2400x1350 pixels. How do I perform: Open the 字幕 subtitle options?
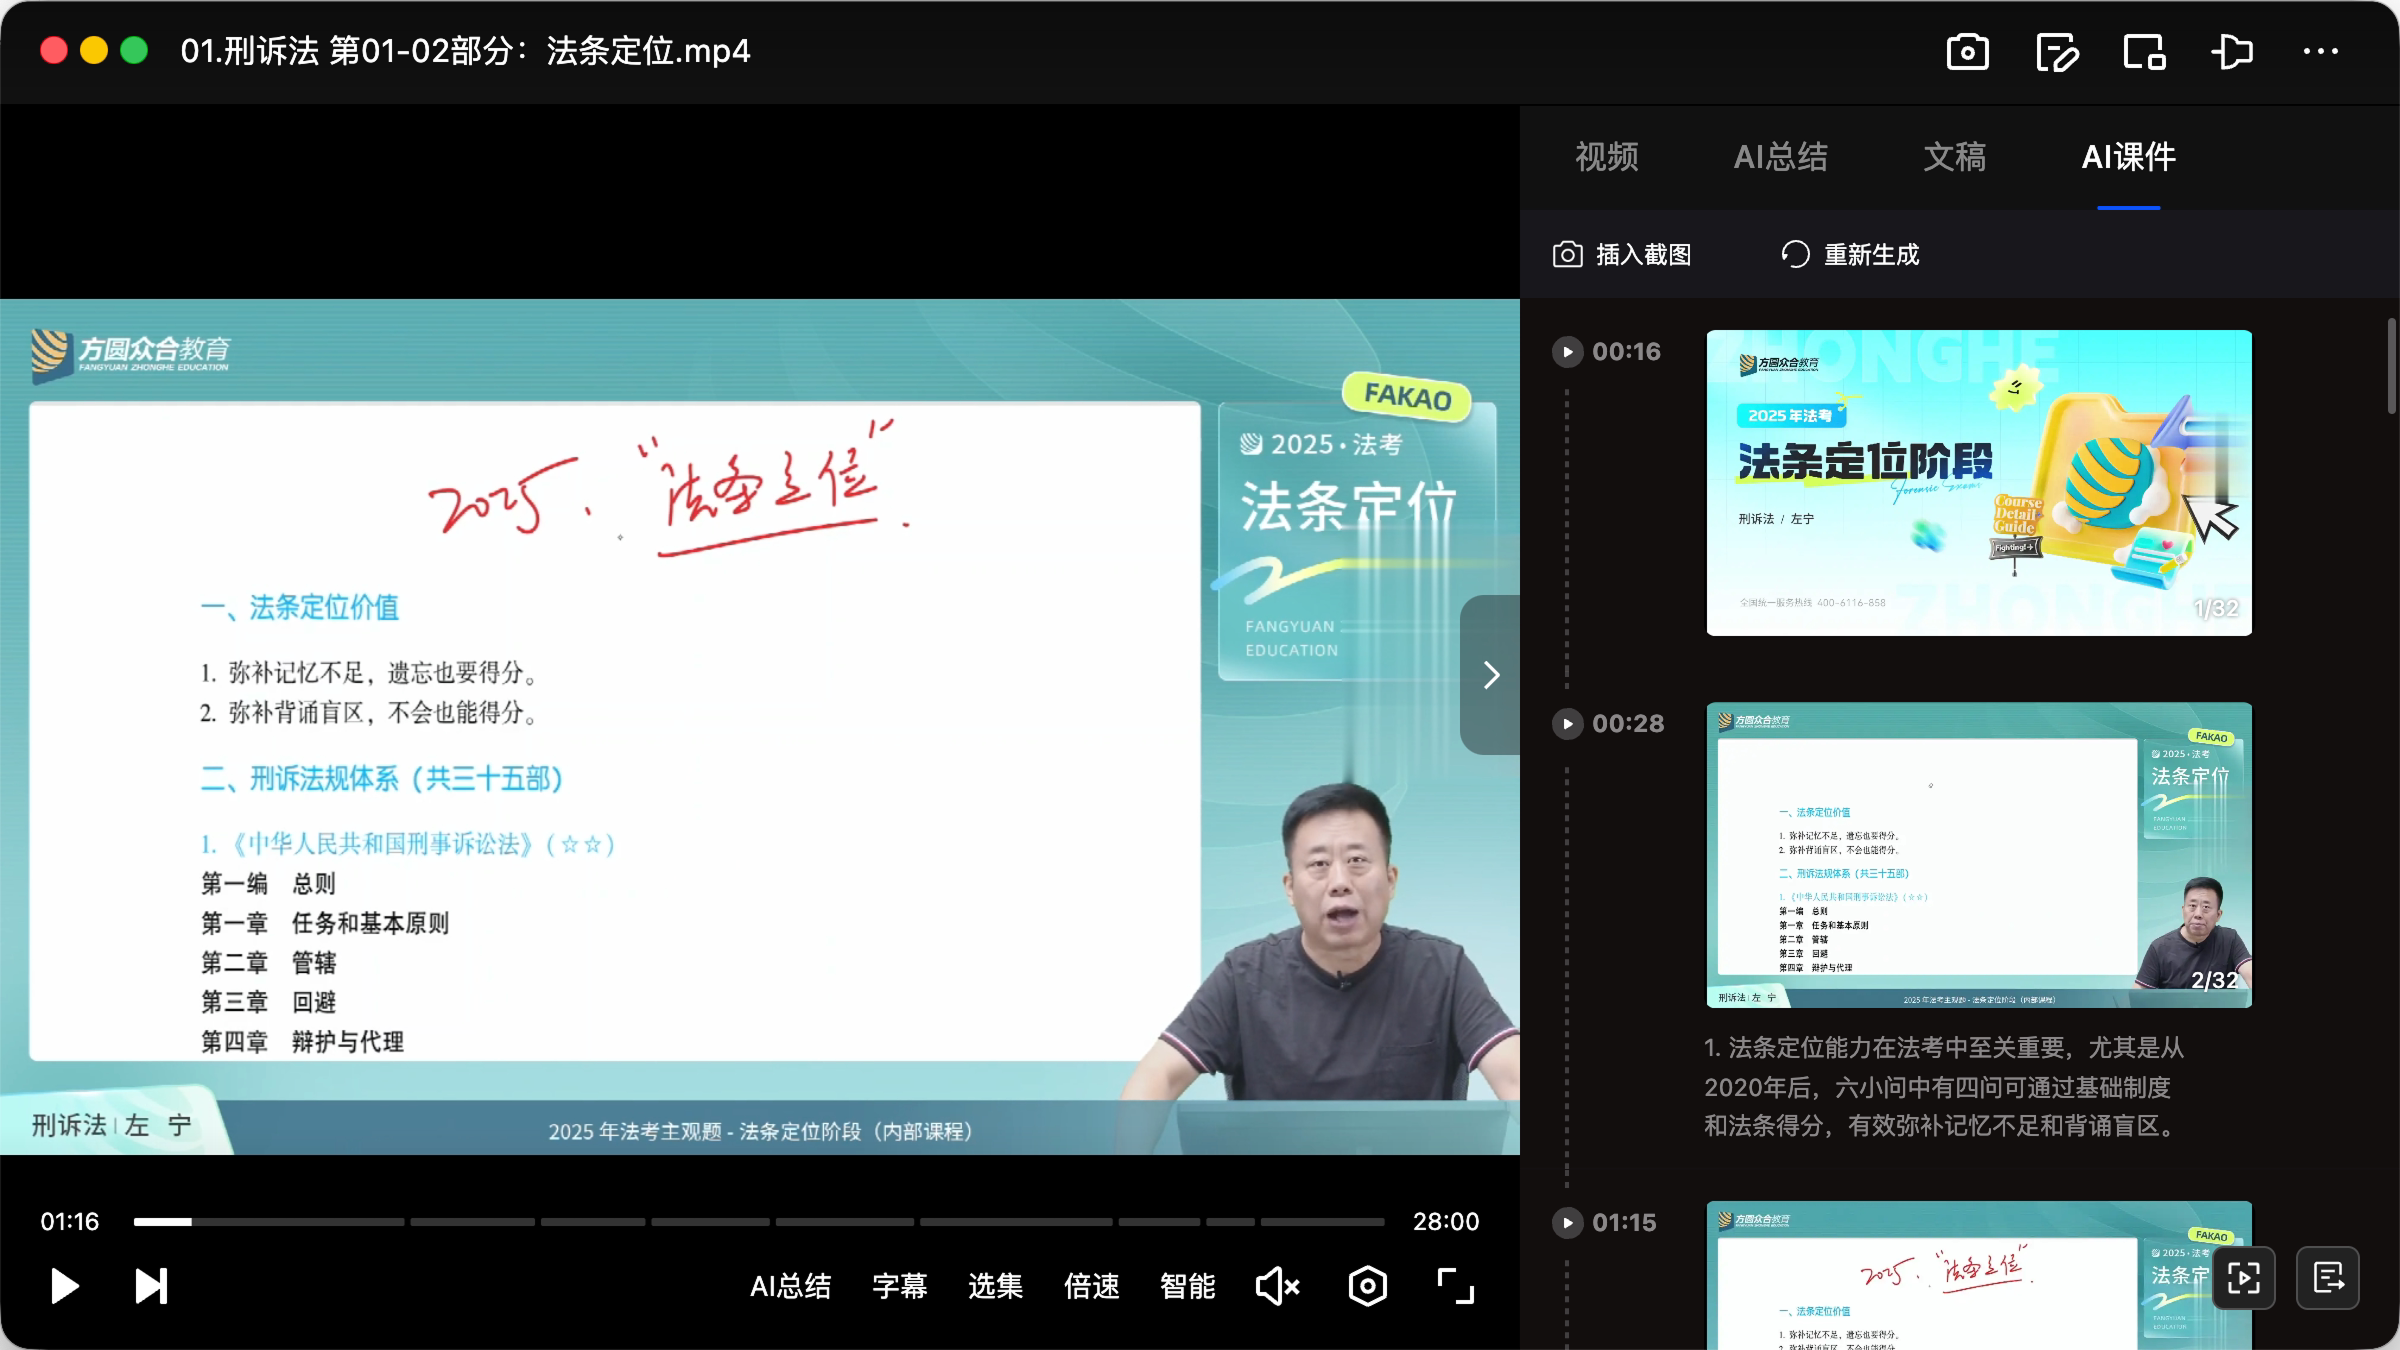[899, 1286]
